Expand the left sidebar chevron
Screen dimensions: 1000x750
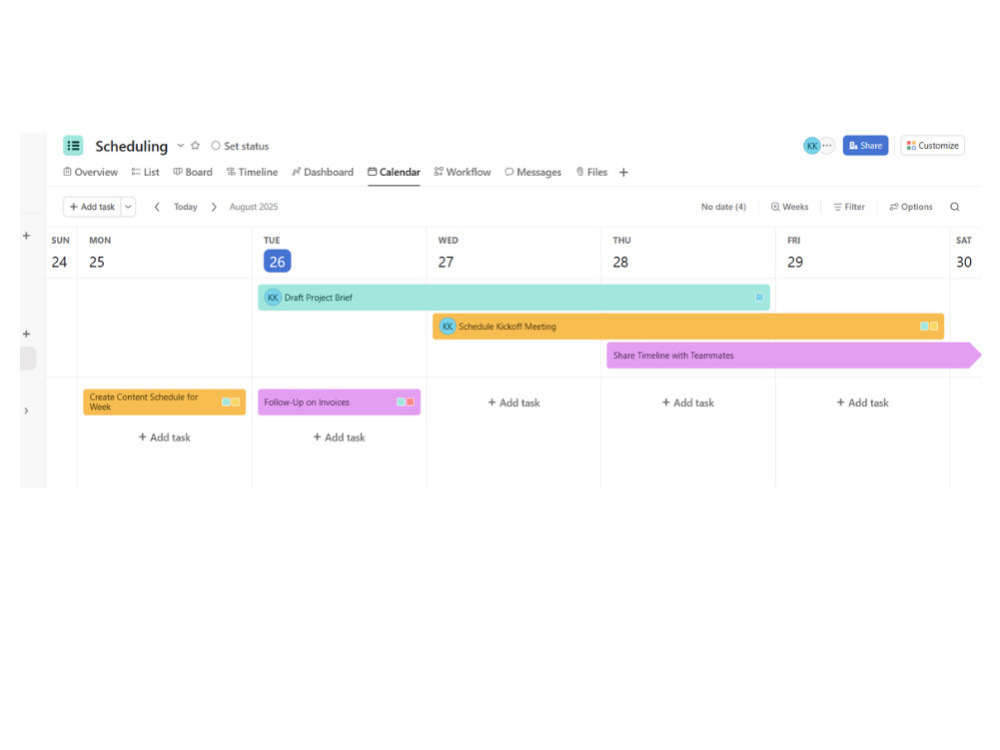pyautogui.click(x=26, y=411)
